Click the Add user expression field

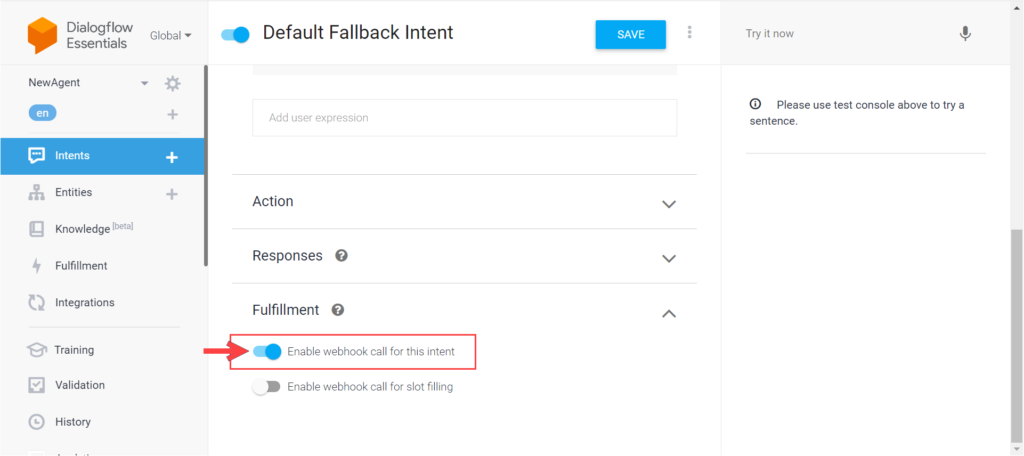(464, 118)
